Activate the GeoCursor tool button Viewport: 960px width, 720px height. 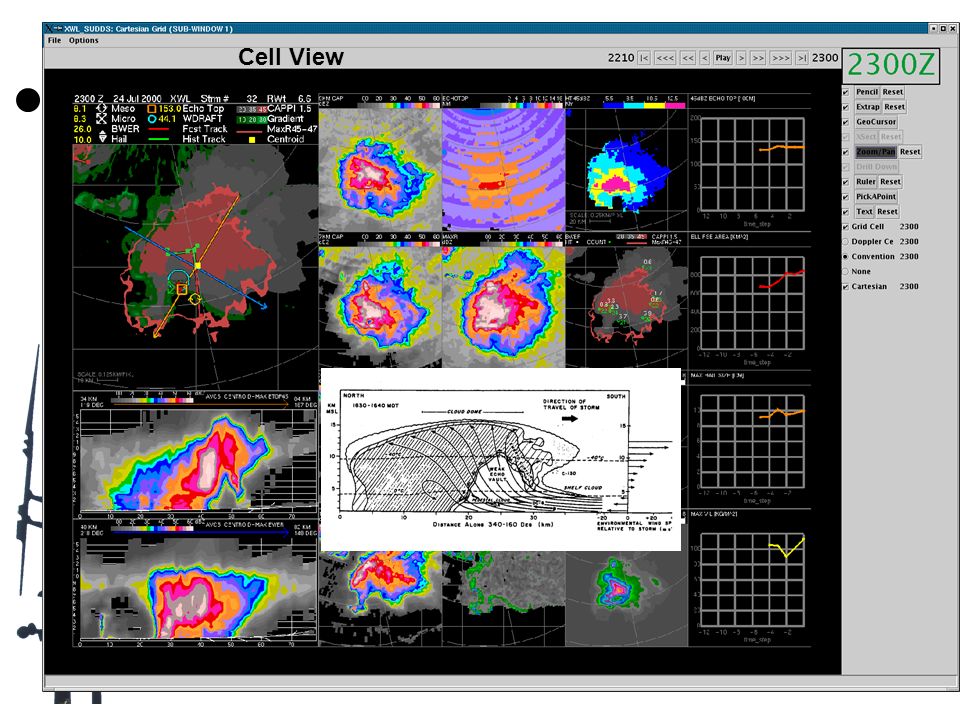click(876, 122)
